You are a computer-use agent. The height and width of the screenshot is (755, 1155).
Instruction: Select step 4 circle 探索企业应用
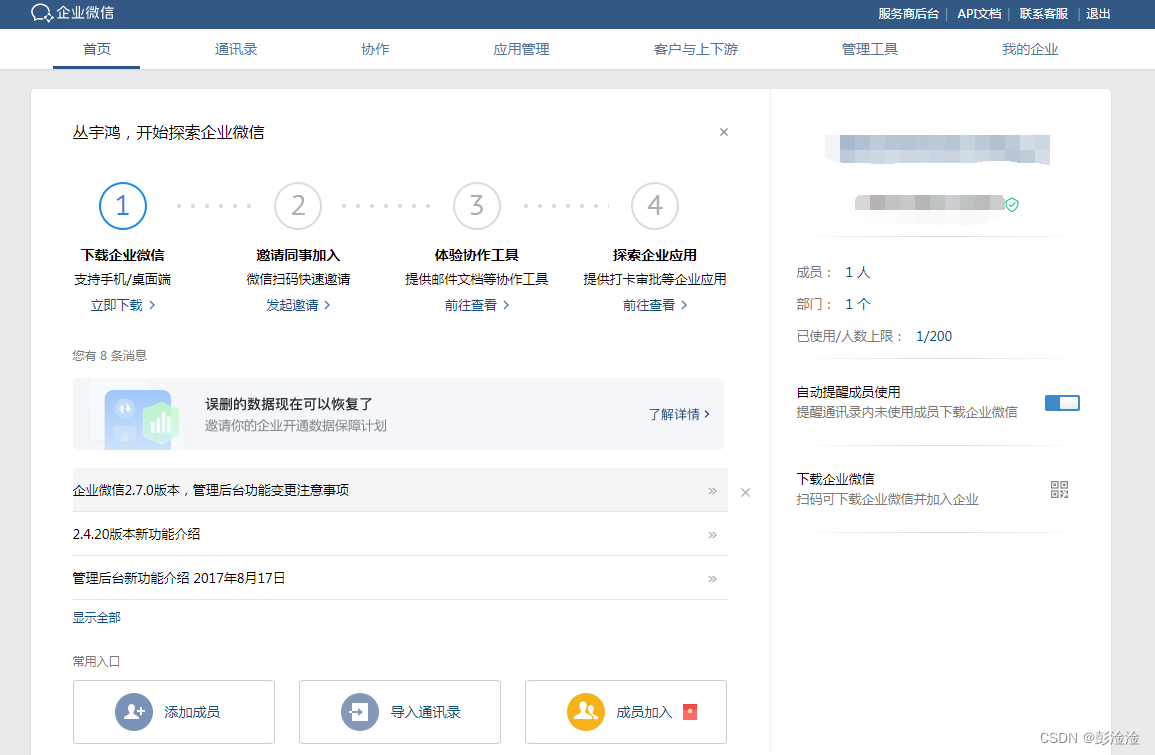[x=655, y=206]
